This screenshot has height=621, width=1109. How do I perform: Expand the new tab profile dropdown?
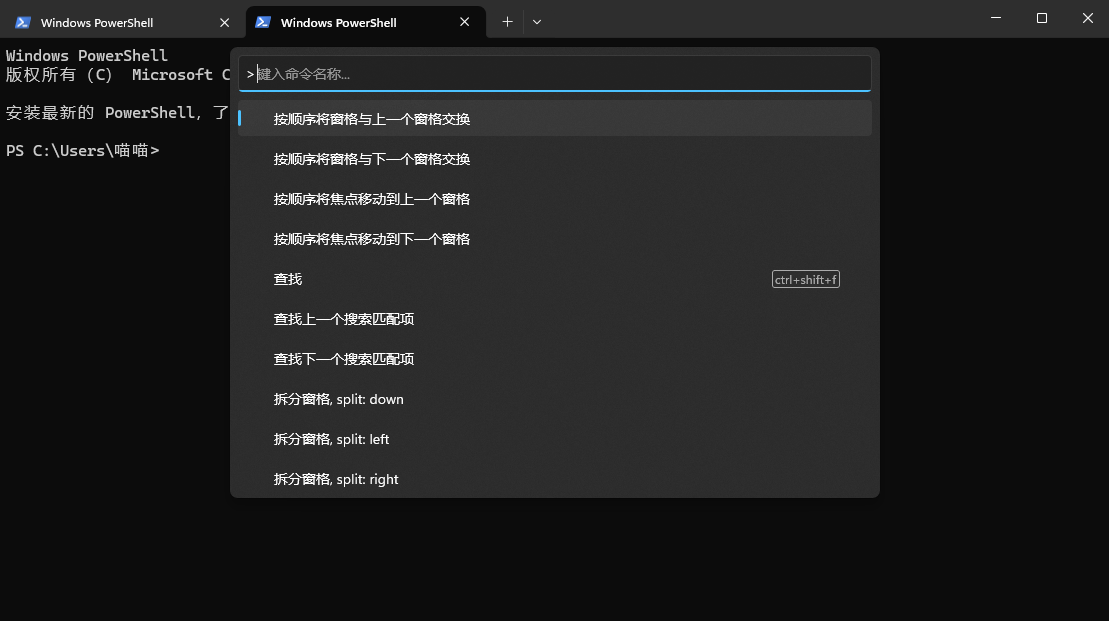(x=537, y=22)
